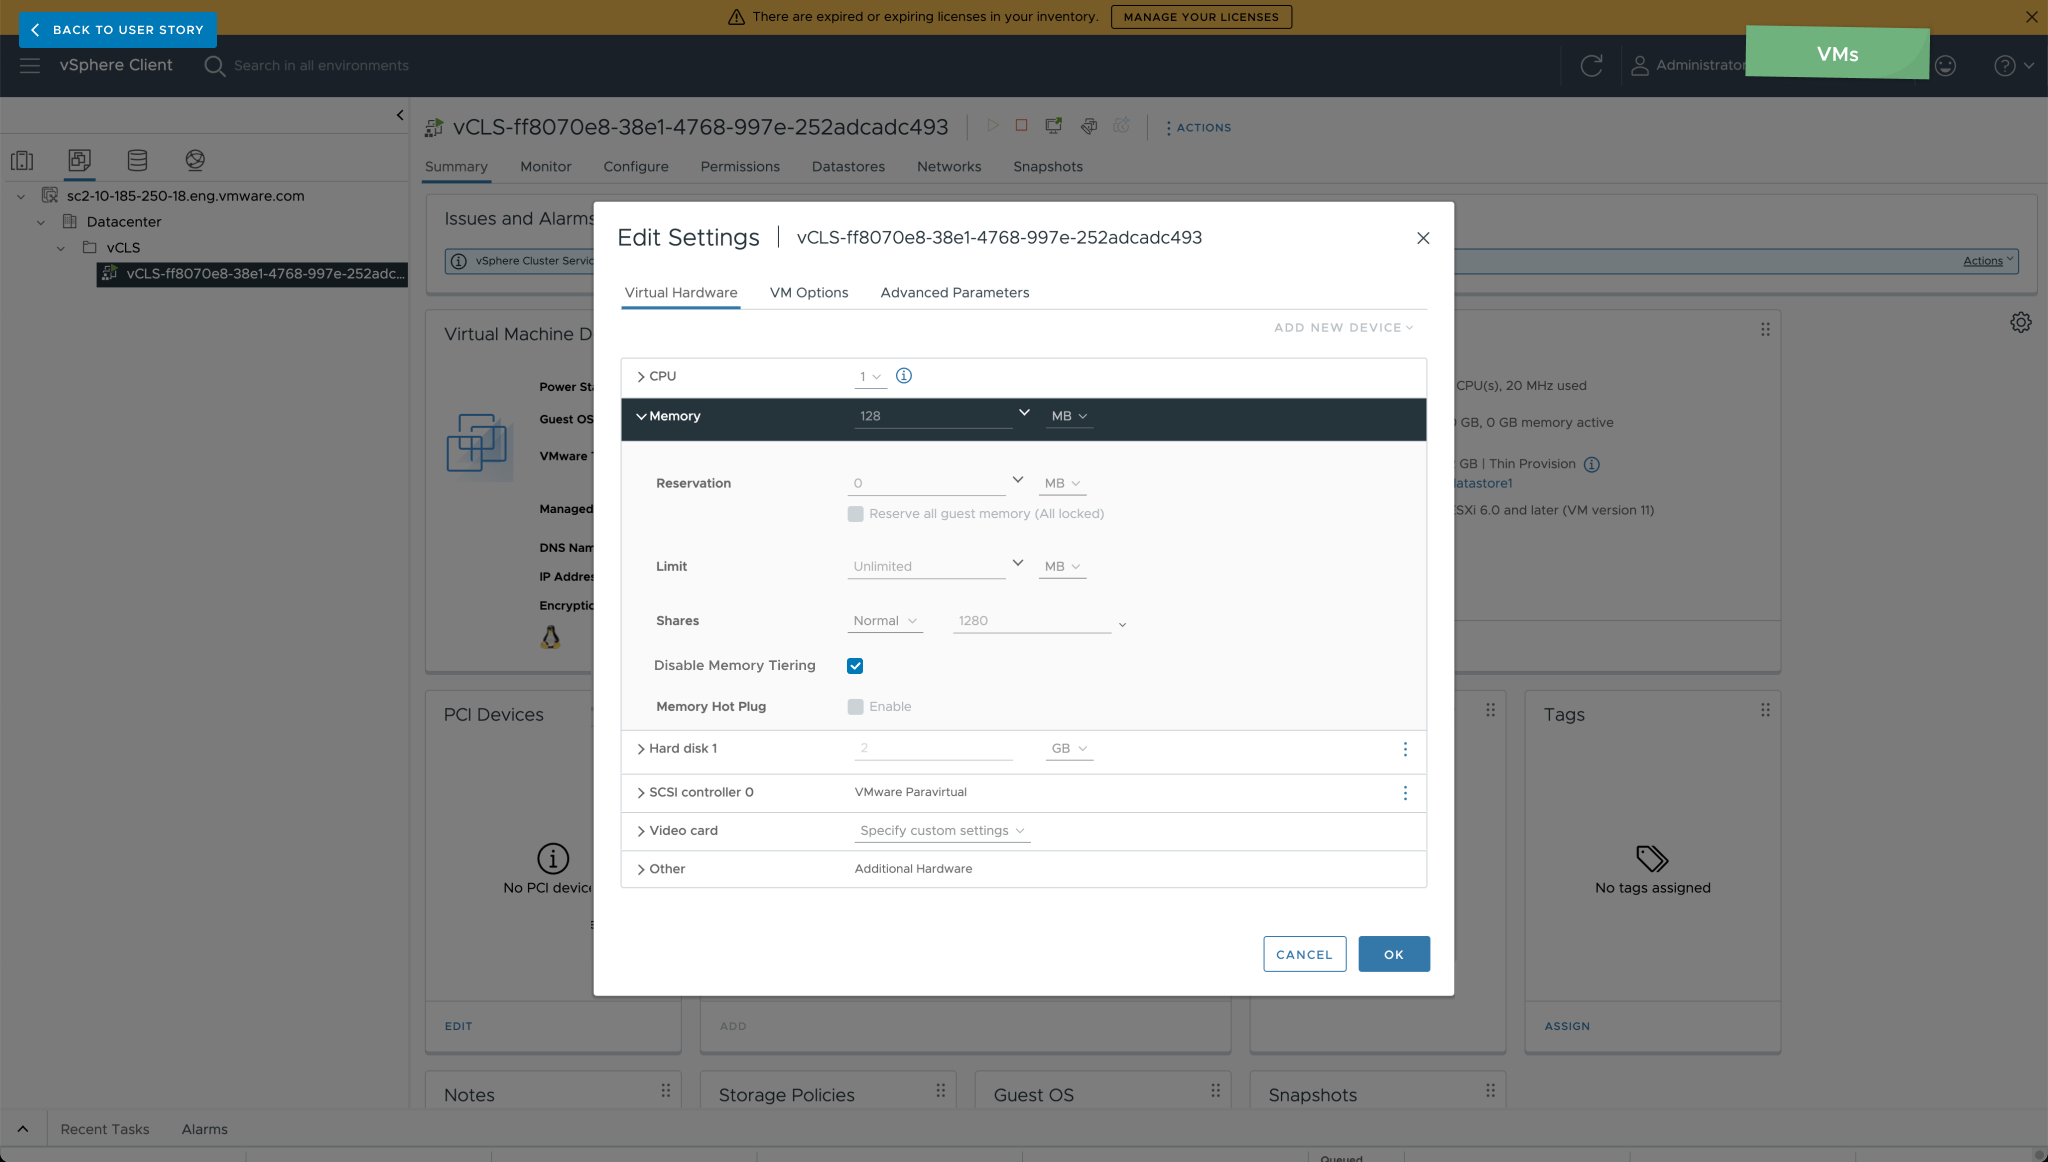
Task: Click the Hosts and Clusters inventory icon
Action: click(x=22, y=160)
